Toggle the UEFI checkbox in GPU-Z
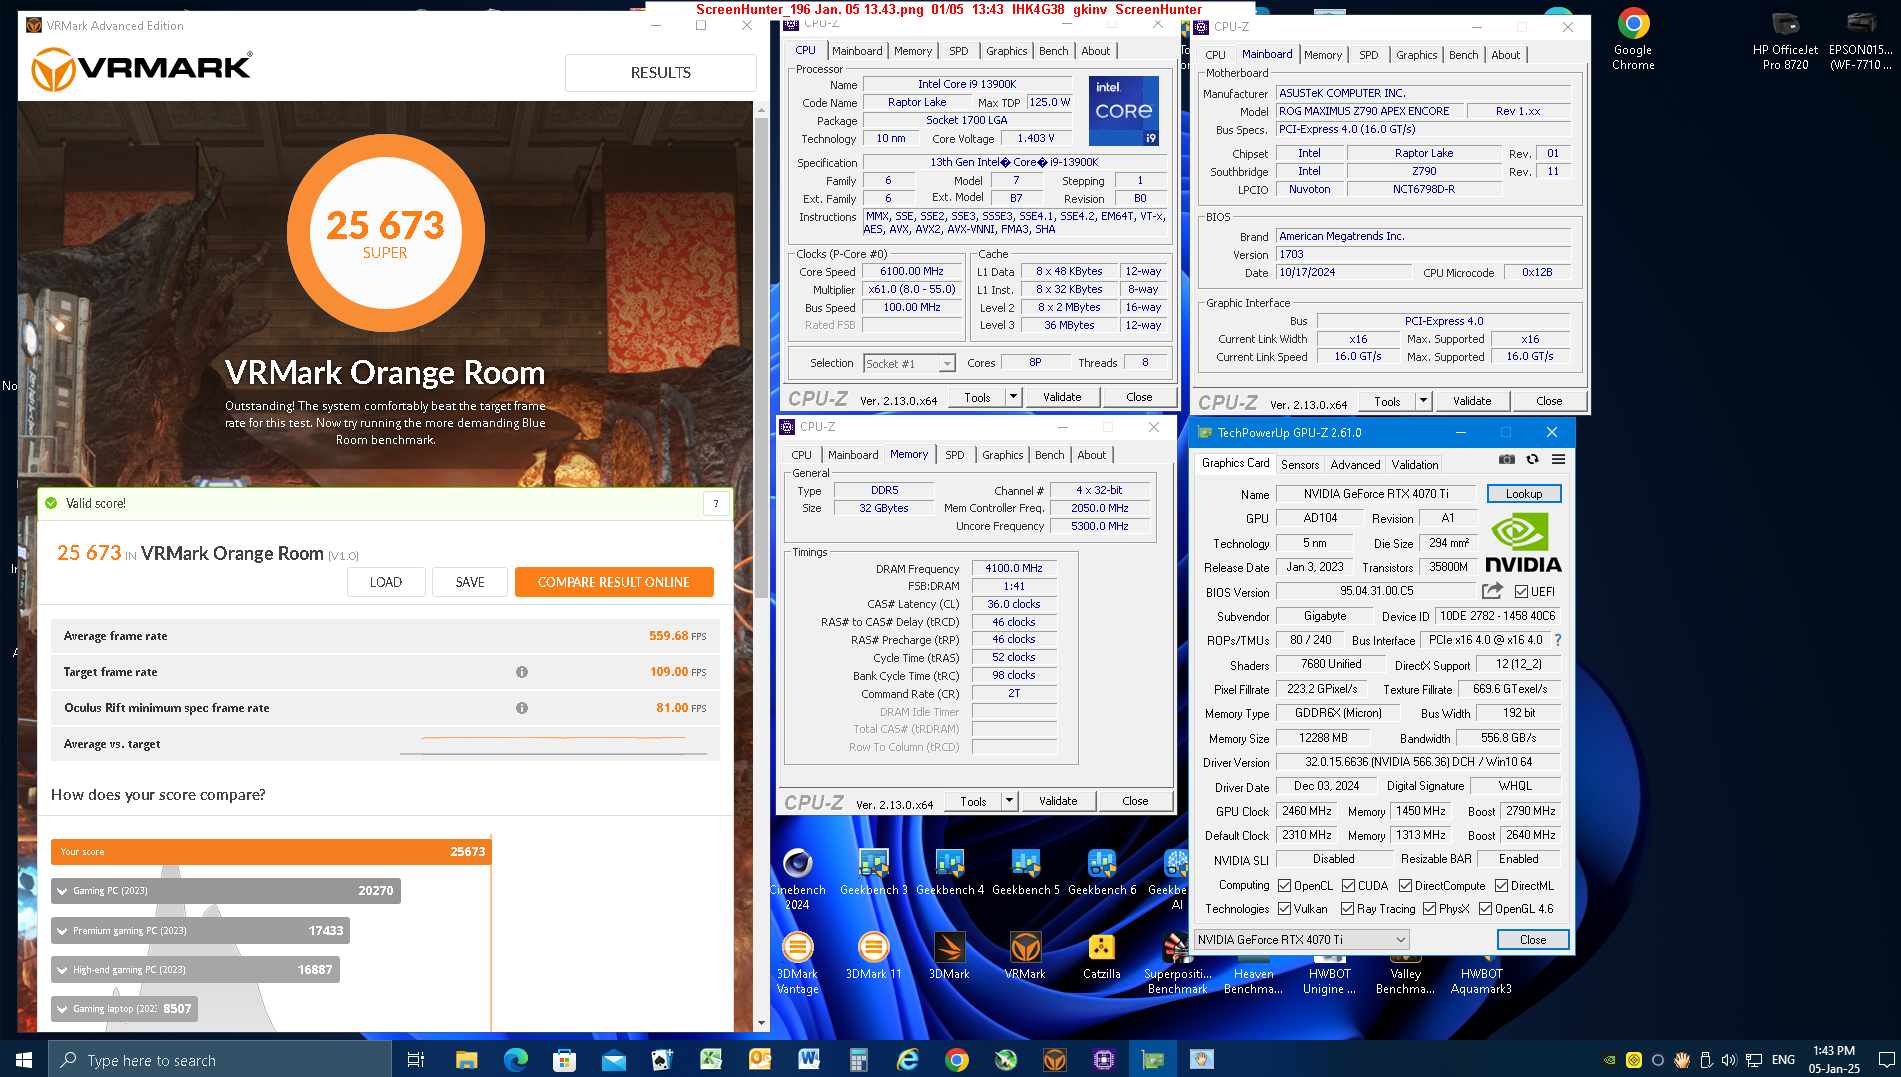 coord(1521,591)
